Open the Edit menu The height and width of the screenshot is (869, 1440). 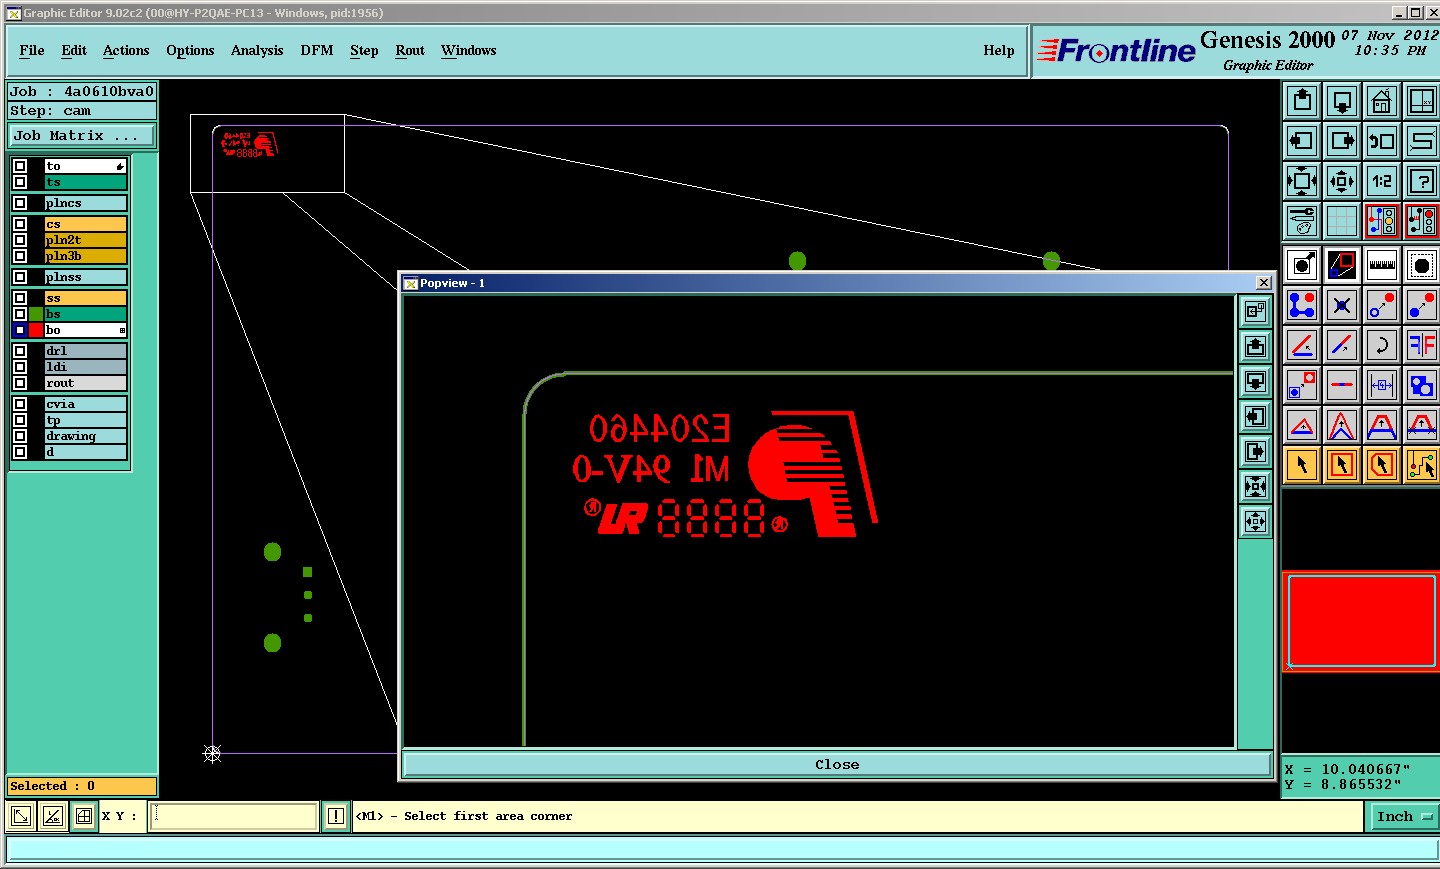click(x=74, y=50)
